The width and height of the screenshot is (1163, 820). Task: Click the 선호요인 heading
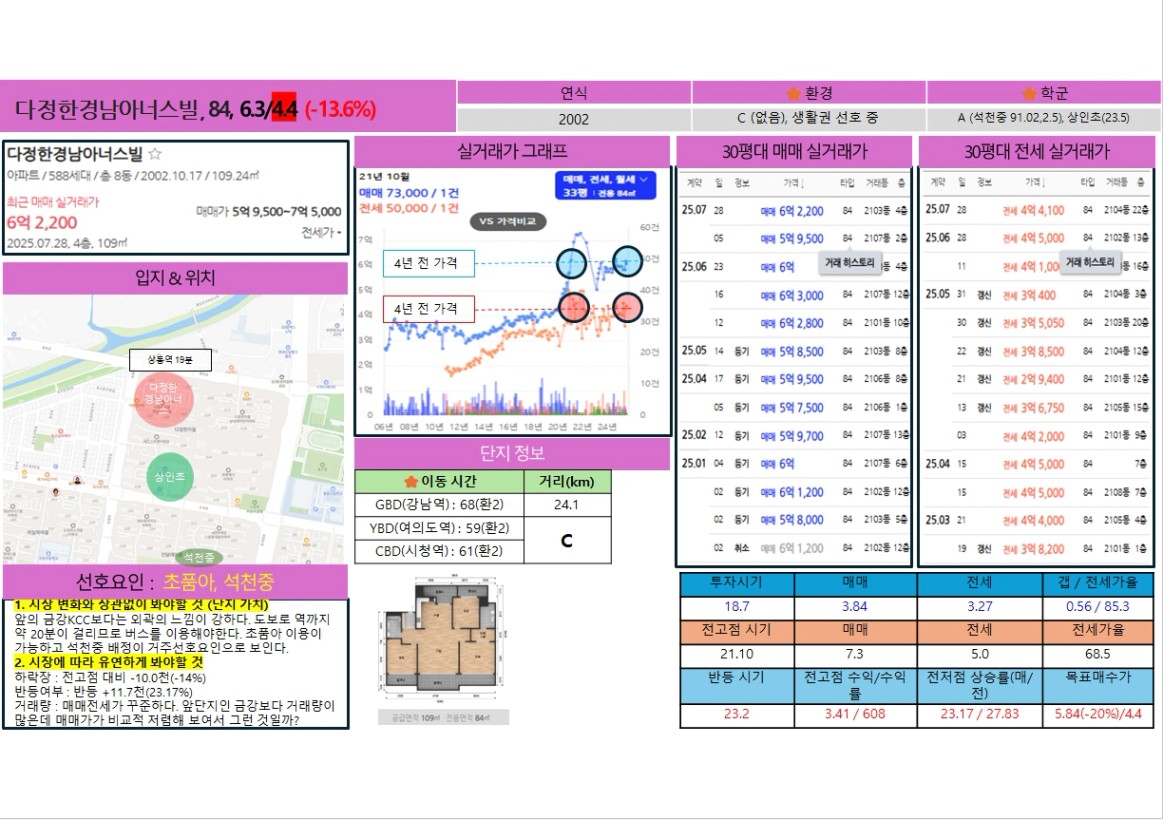pos(175,582)
